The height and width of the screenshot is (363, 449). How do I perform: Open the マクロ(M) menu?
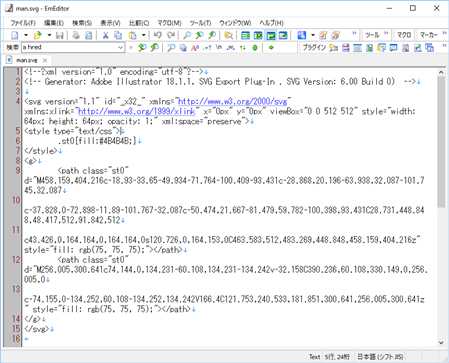pos(169,23)
